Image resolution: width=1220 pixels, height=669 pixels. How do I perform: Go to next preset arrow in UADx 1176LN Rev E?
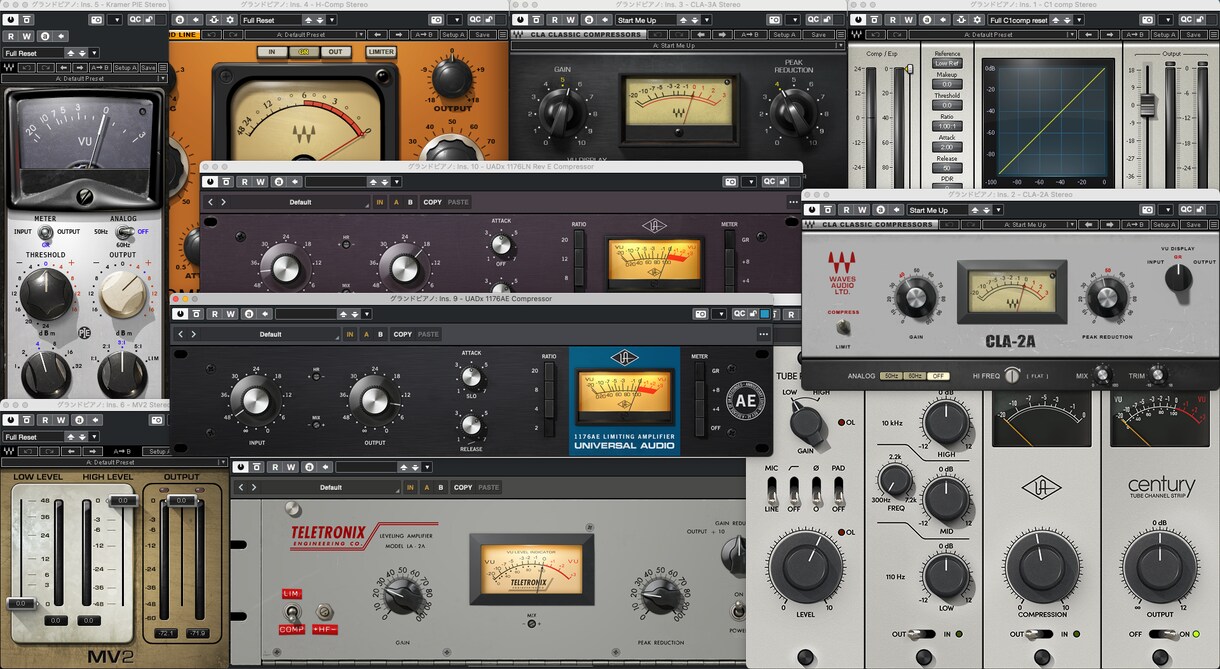[223, 202]
